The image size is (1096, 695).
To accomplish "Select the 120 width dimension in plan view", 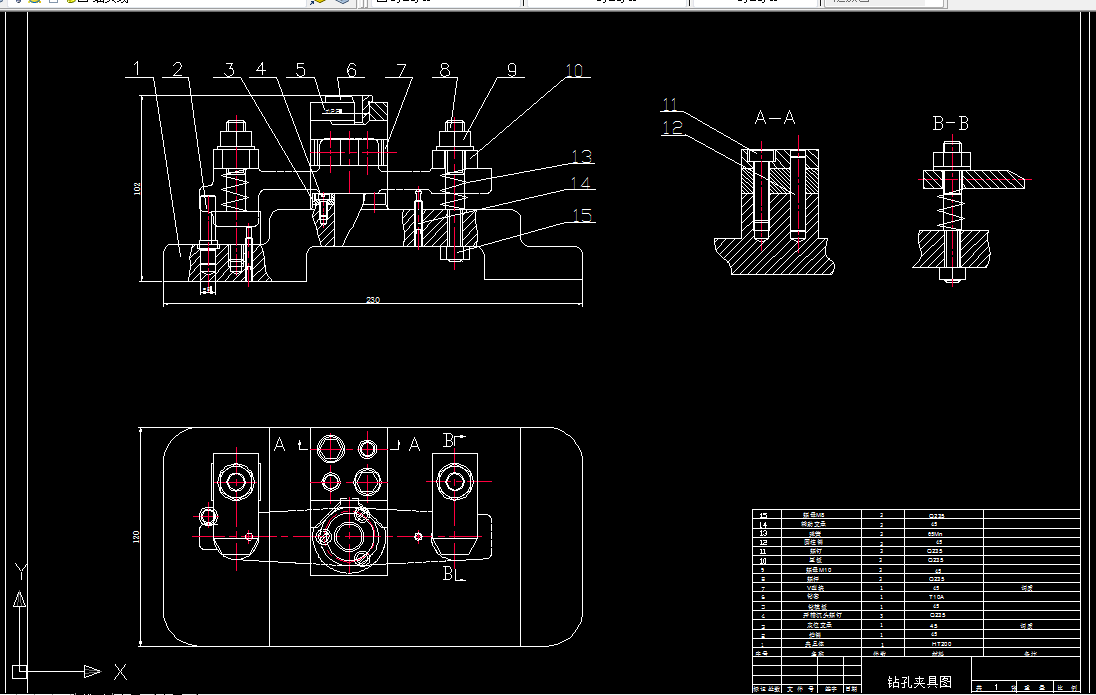I will coord(136,536).
